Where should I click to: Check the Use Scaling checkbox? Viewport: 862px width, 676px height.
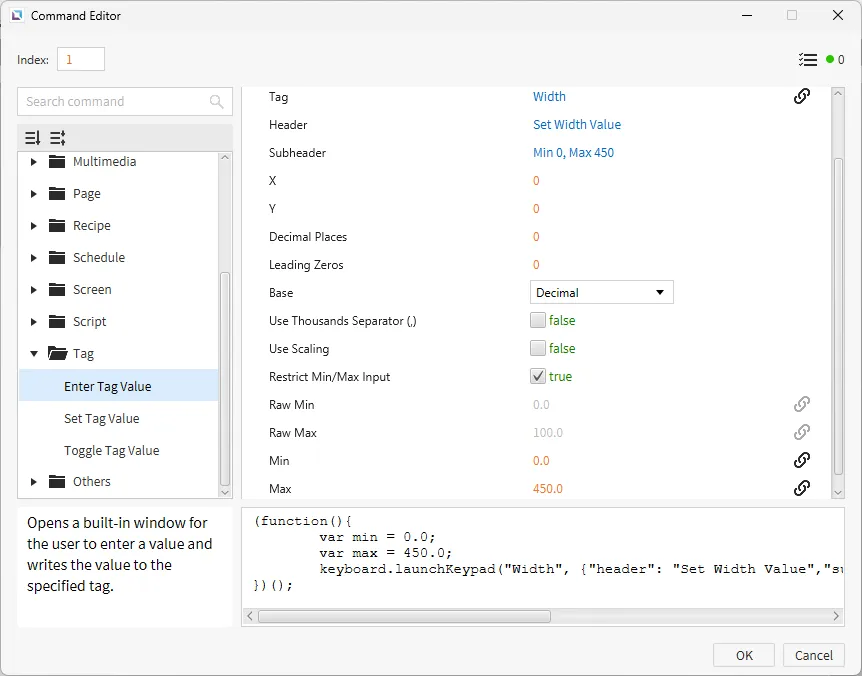pyautogui.click(x=538, y=349)
